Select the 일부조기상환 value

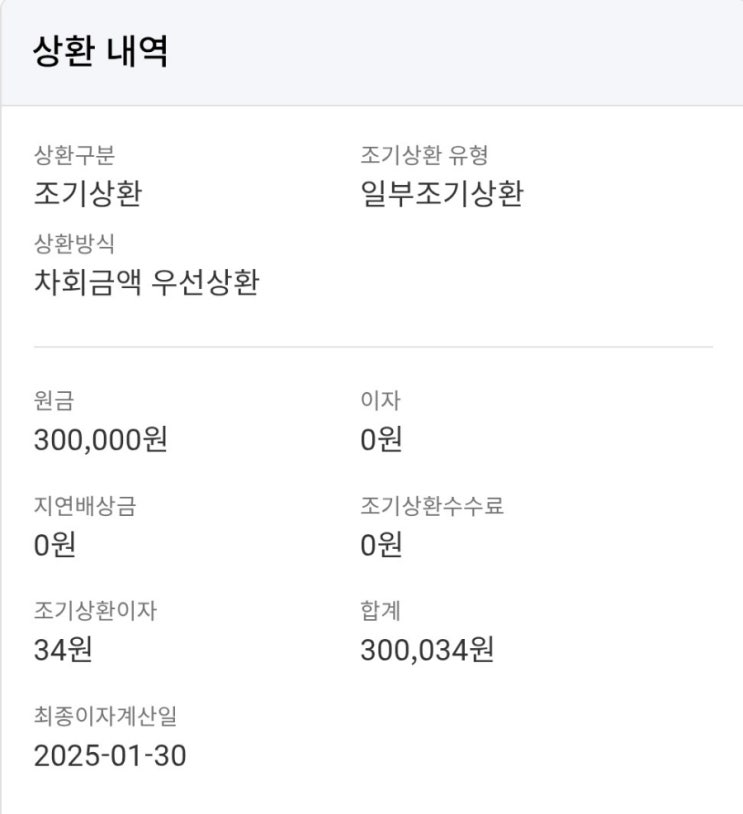(442, 194)
